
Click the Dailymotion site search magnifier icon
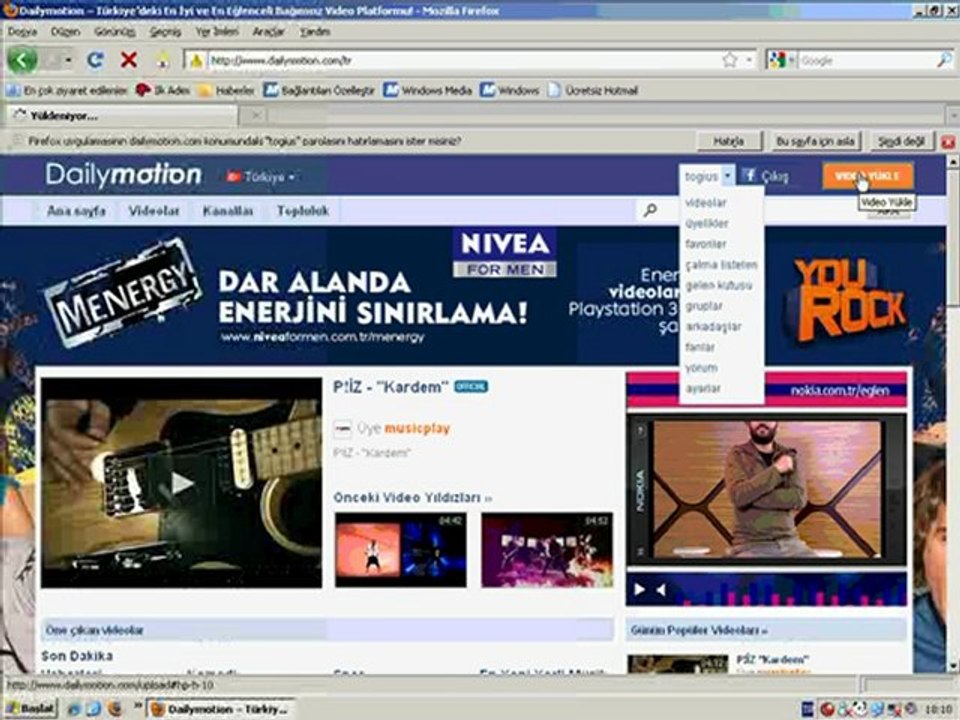[650, 211]
